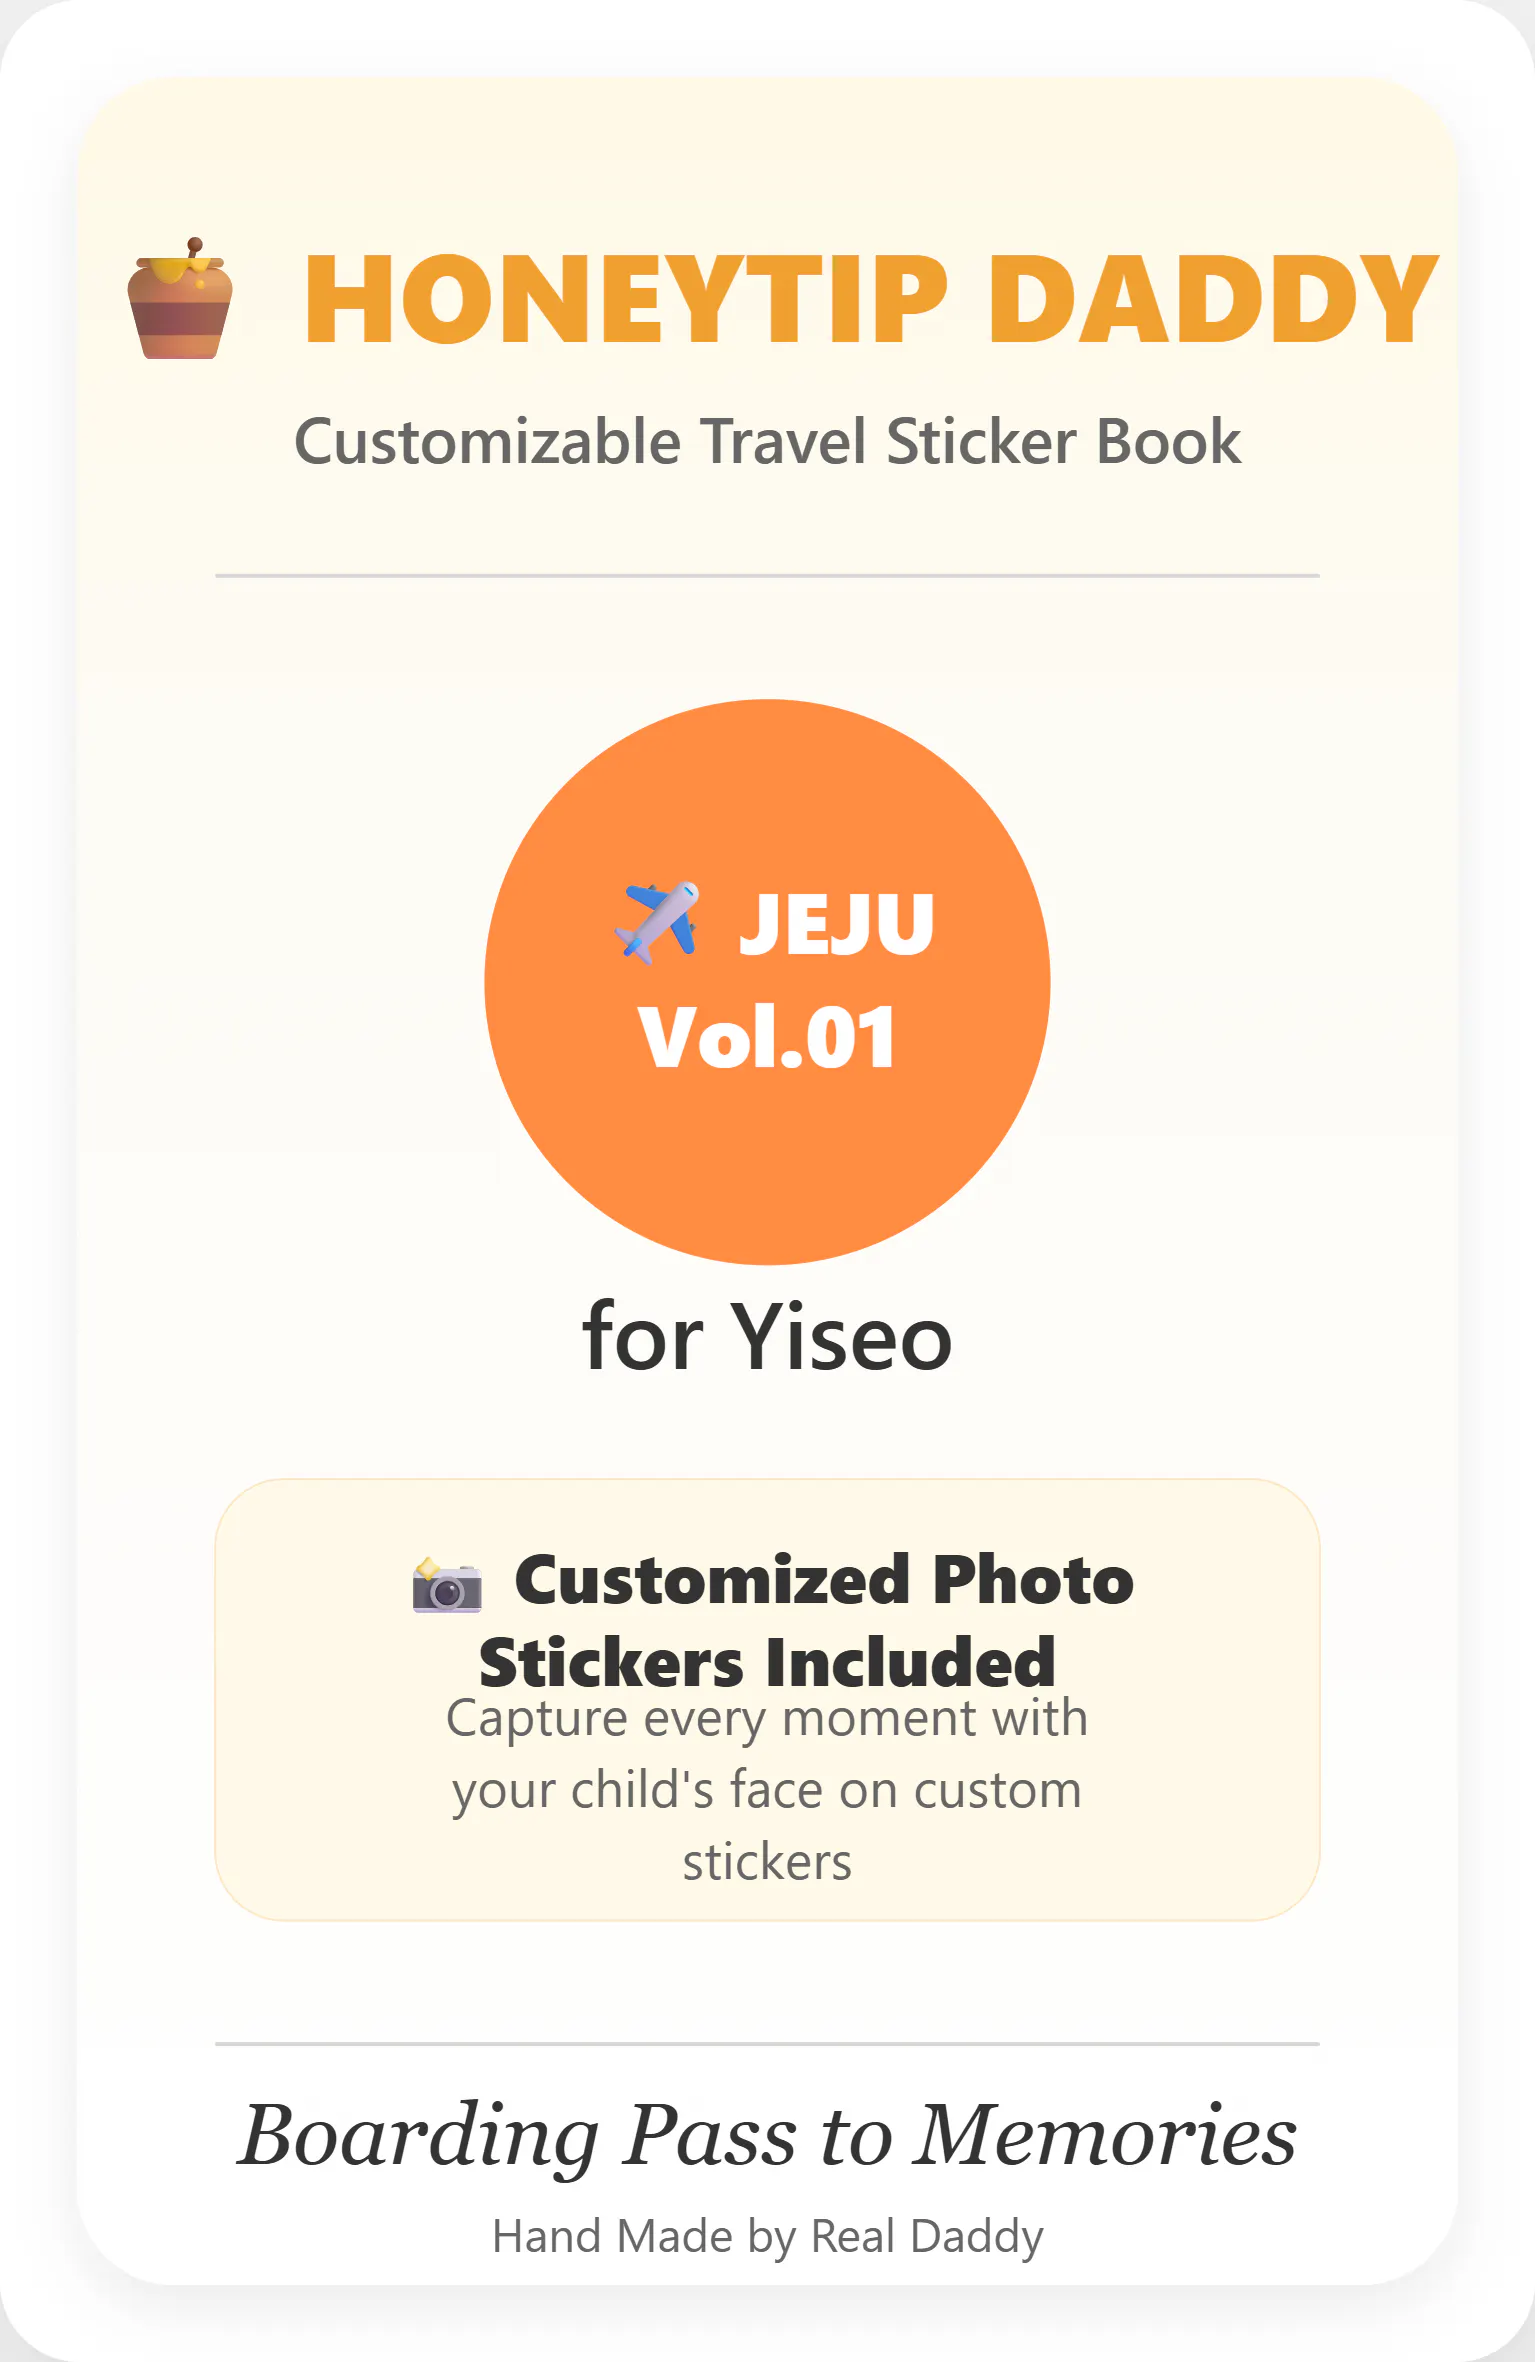Select the Customizable Travel Sticker Book subtitle

pos(767,441)
